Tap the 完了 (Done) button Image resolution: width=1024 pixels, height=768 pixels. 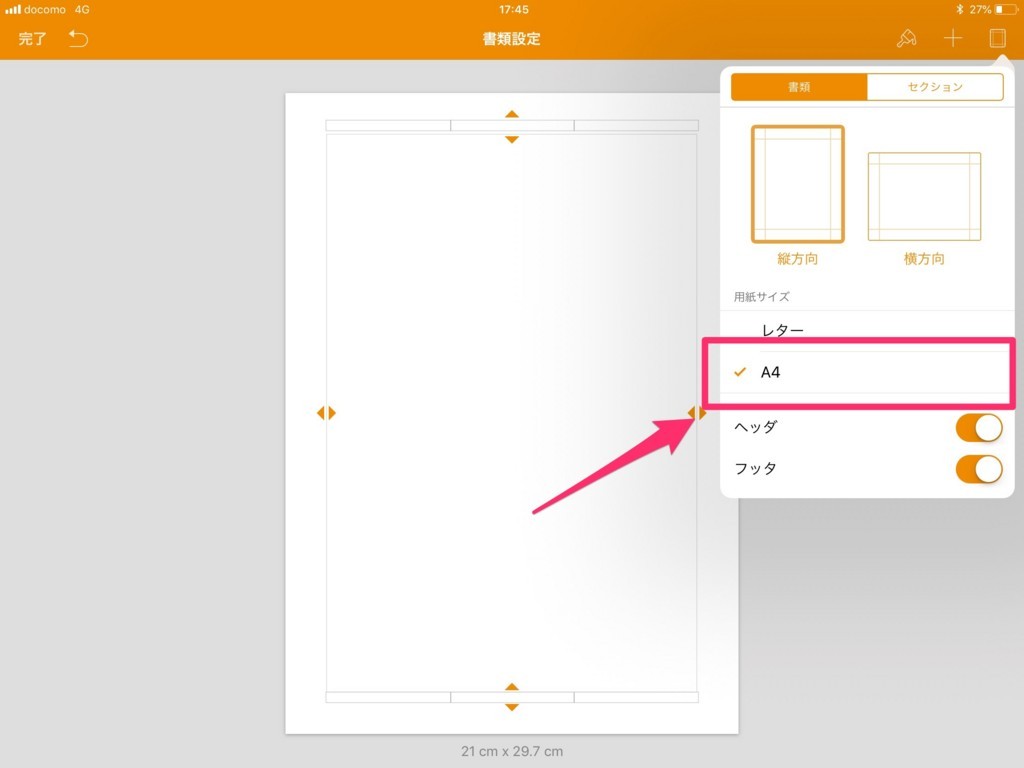[32, 39]
